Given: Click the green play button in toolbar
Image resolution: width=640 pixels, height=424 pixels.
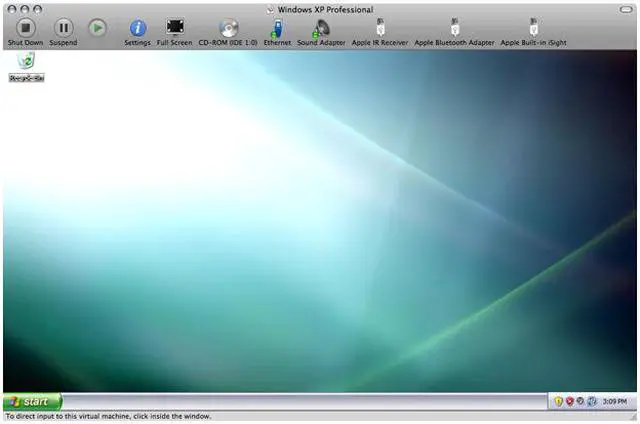Looking at the screenshot, I should click(98, 28).
